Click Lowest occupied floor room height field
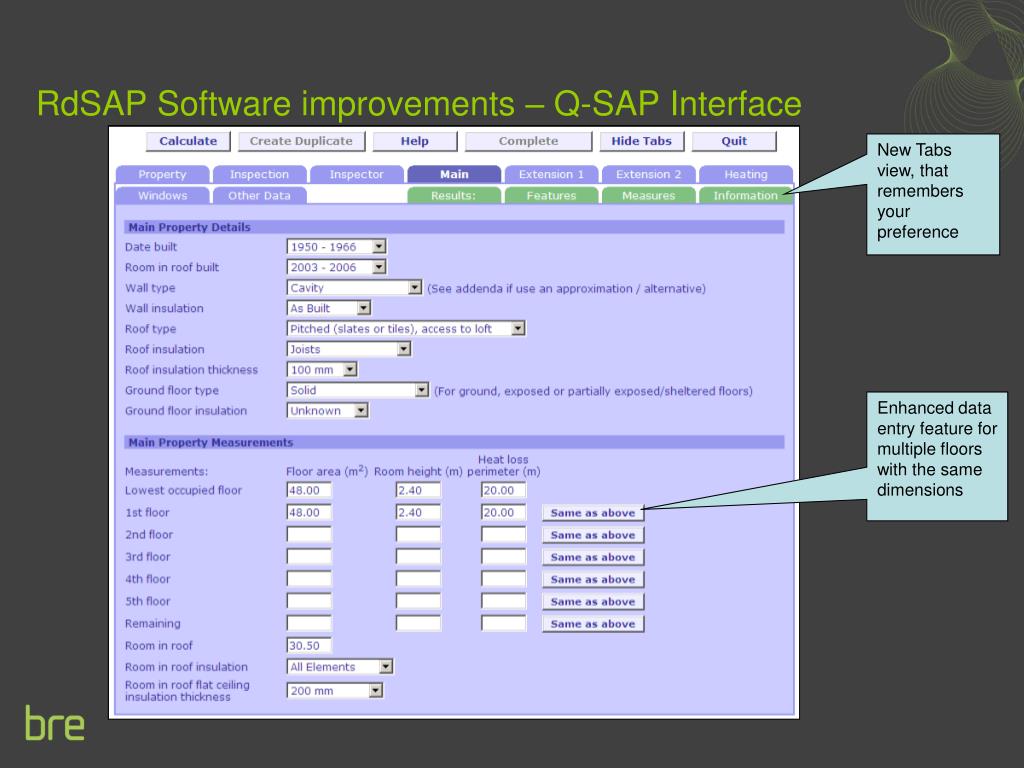 point(419,490)
